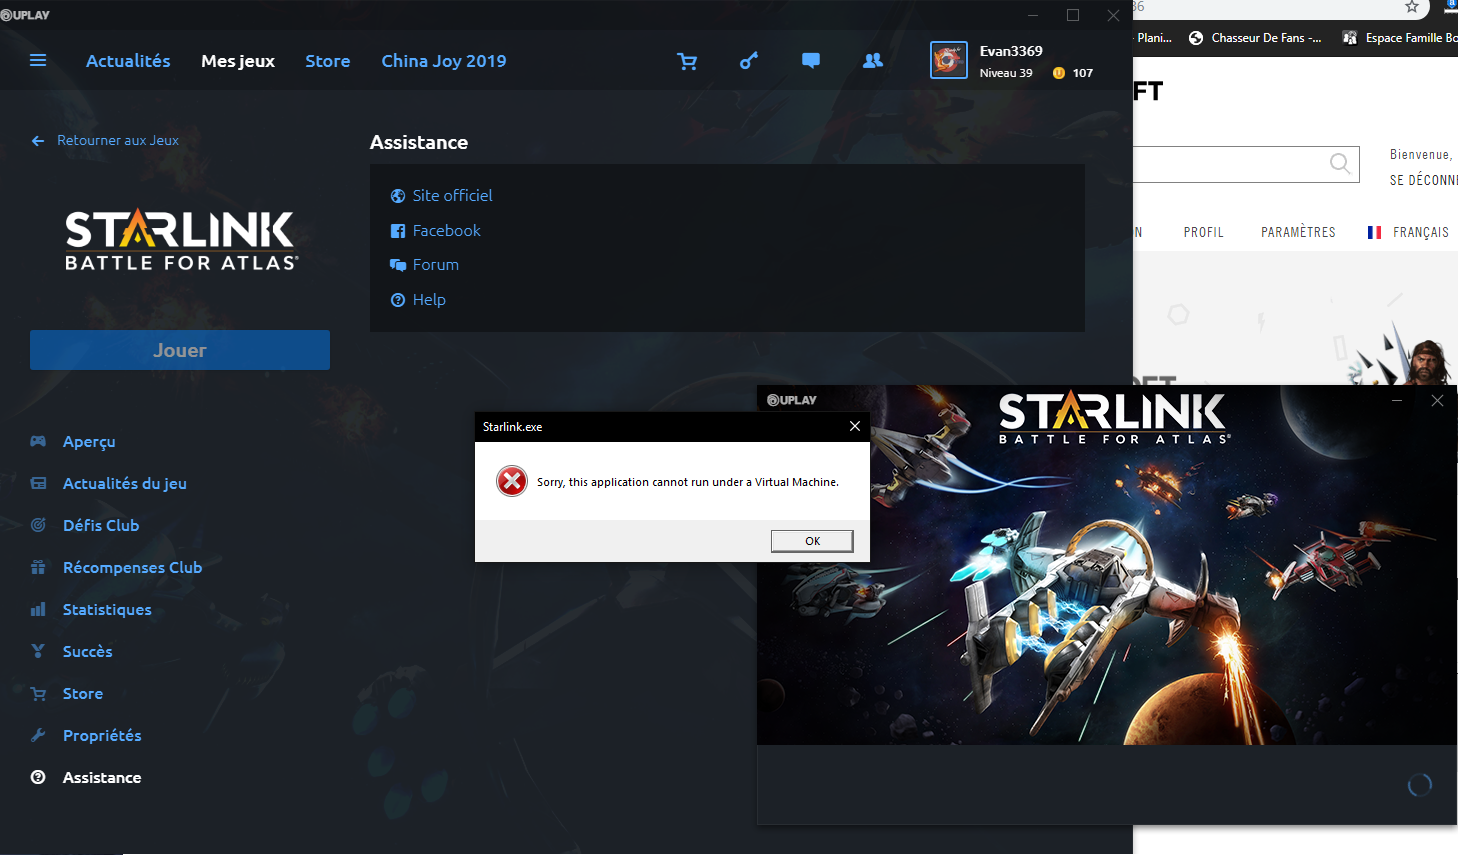Click the wrench icon beside Propriétés
The image size is (1458, 855).
38,735
